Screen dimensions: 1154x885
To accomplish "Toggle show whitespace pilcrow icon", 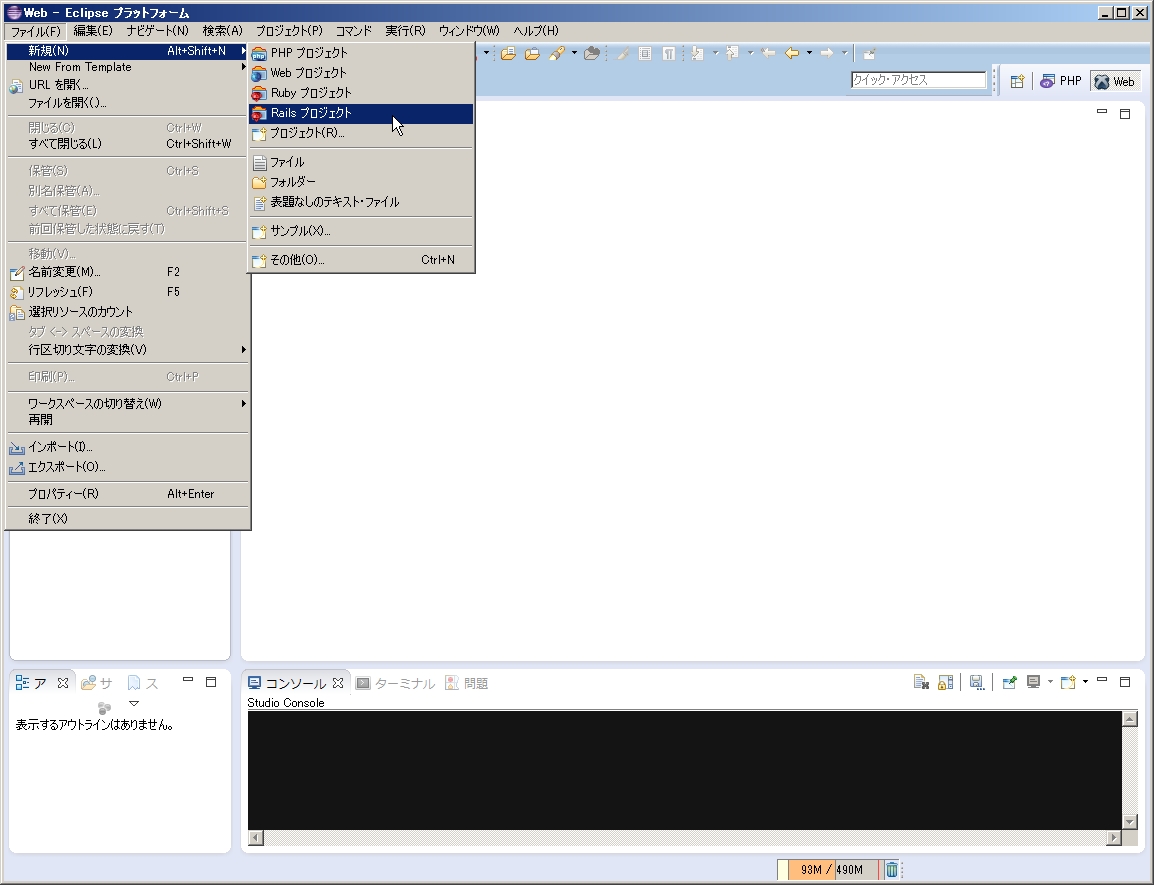I will [x=669, y=53].
